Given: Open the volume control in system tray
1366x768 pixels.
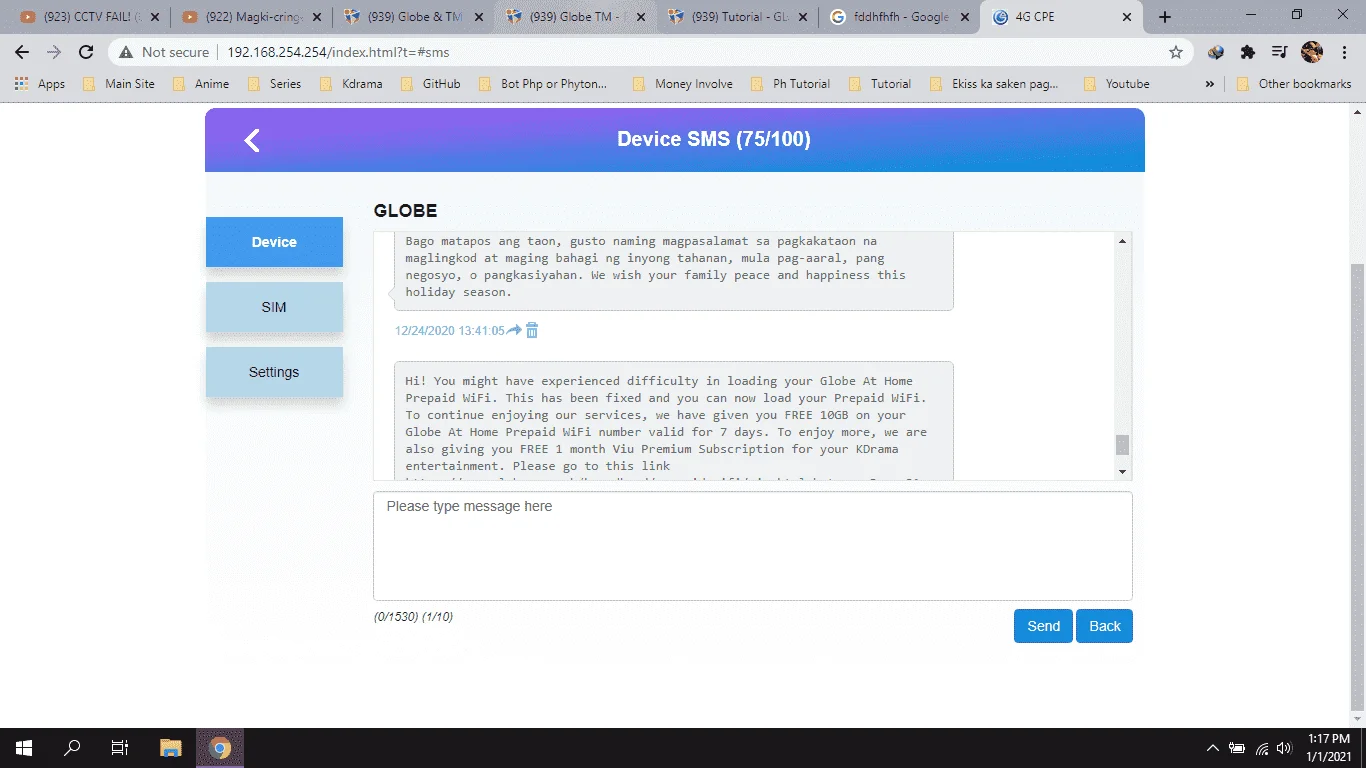Looking at the screenshot, I should [x=1285, y=748].
